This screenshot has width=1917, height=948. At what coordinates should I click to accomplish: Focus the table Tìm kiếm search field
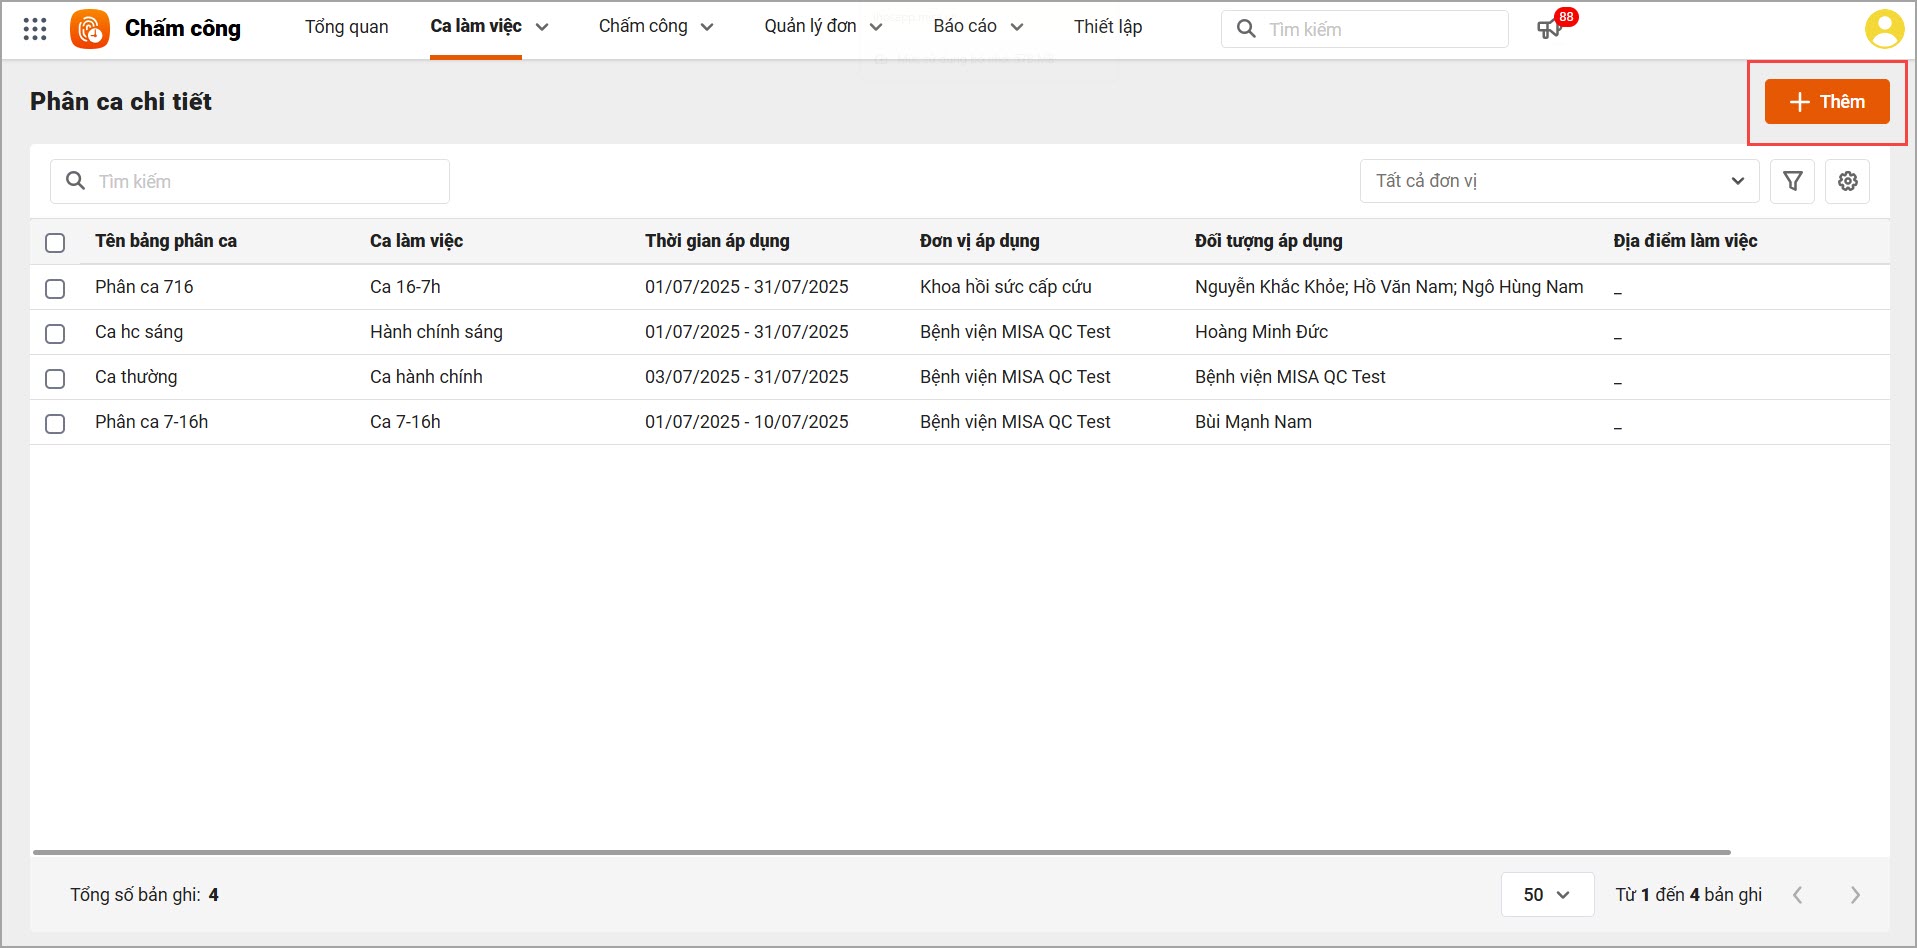[260, 181]
